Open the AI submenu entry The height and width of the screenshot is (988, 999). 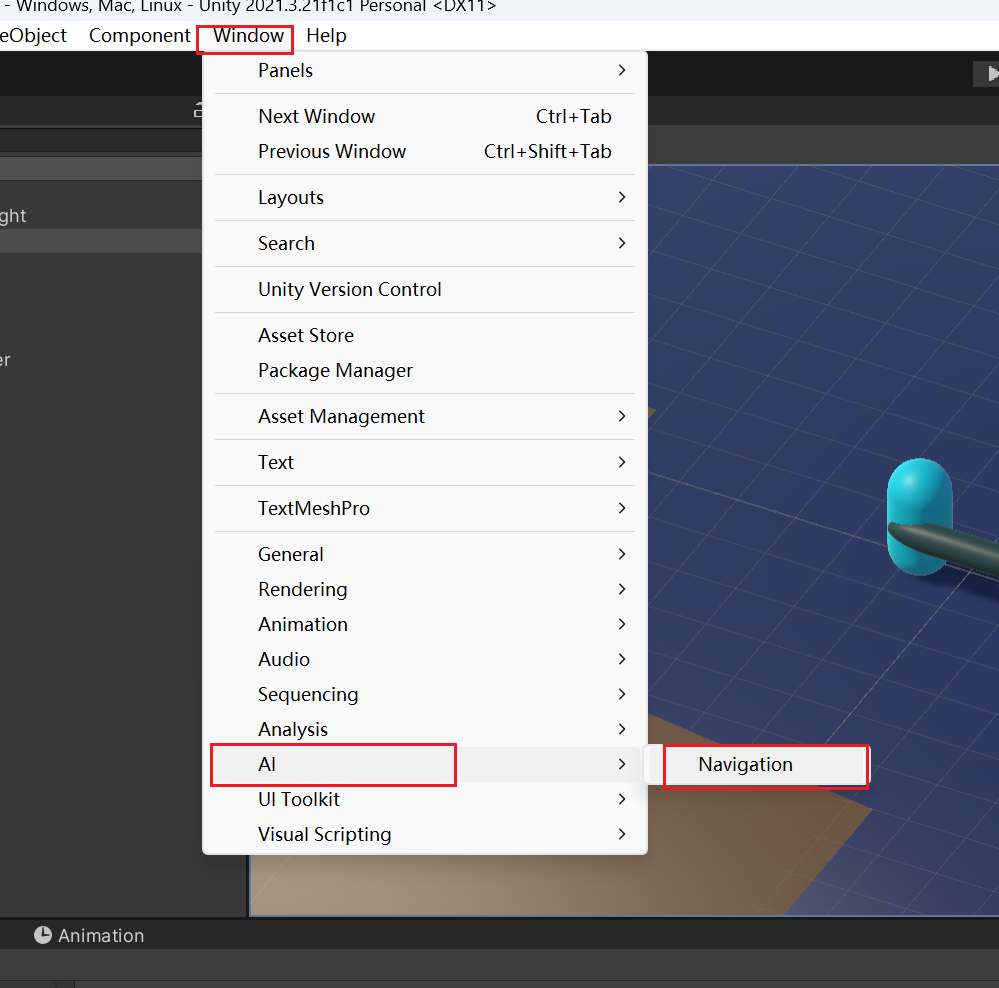pos(425,764)
